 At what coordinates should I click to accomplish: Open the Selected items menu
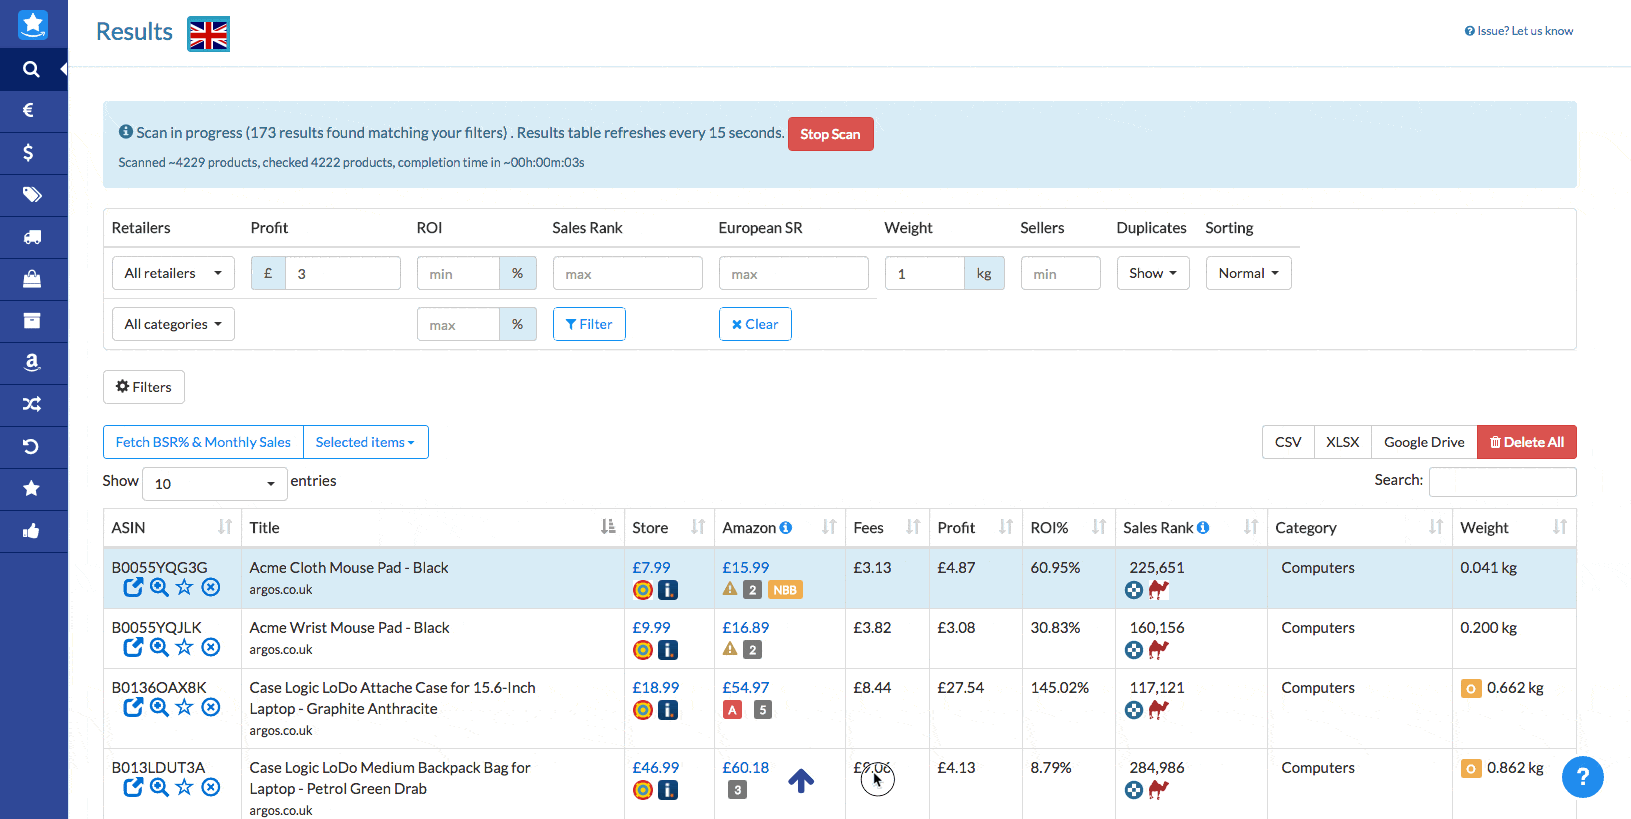tap(365, 442)
